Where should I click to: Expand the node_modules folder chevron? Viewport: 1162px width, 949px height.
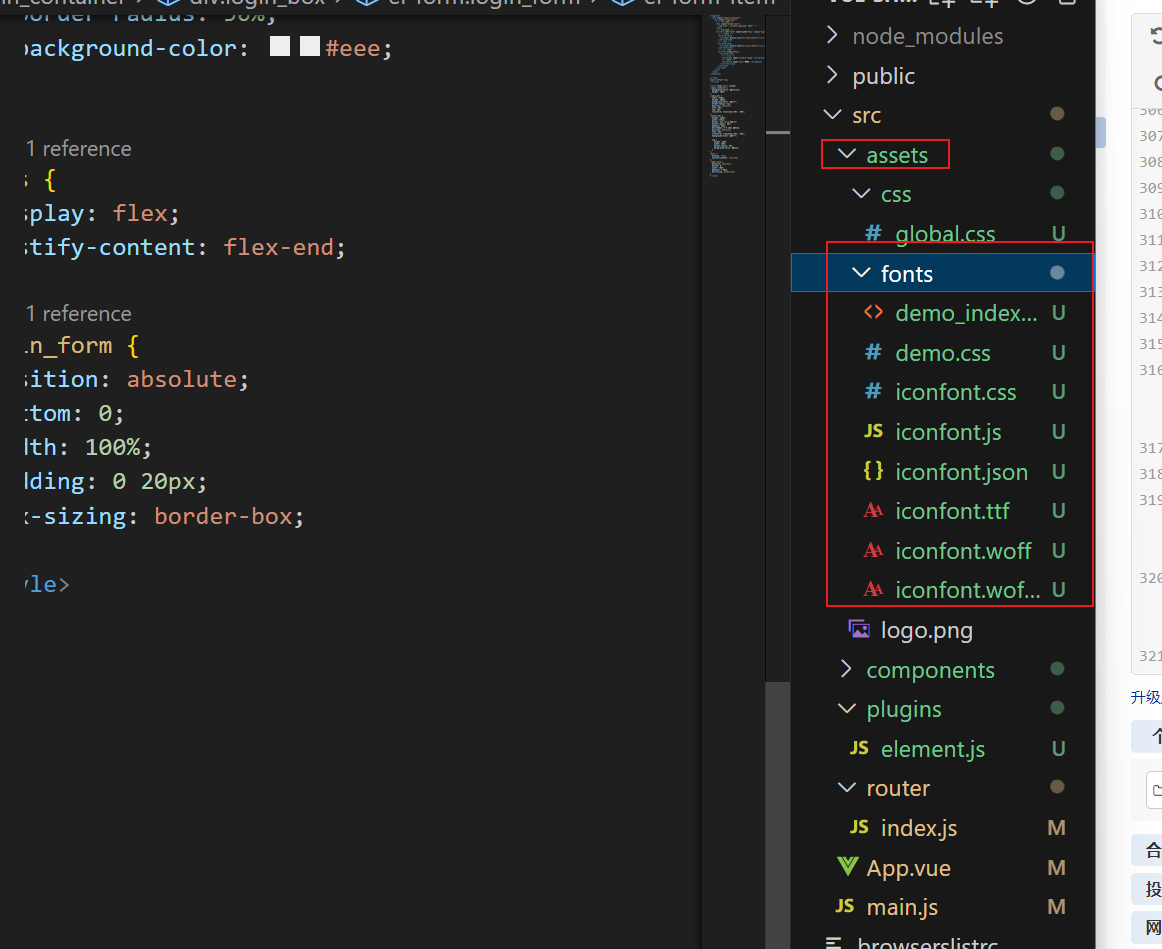tap(831, 35)
